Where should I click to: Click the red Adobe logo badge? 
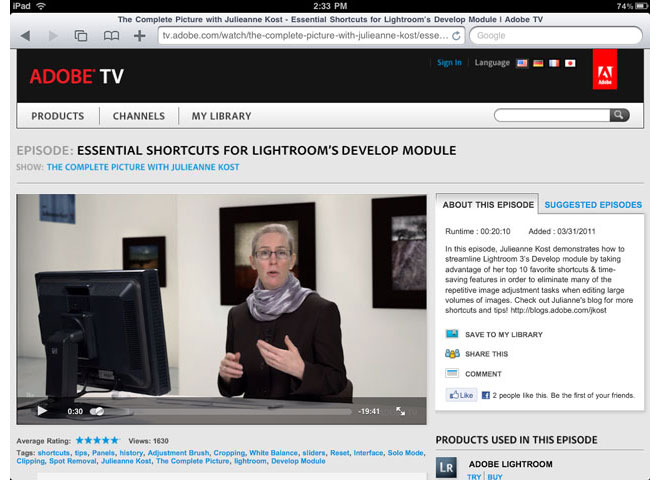[x=605, y=69]
